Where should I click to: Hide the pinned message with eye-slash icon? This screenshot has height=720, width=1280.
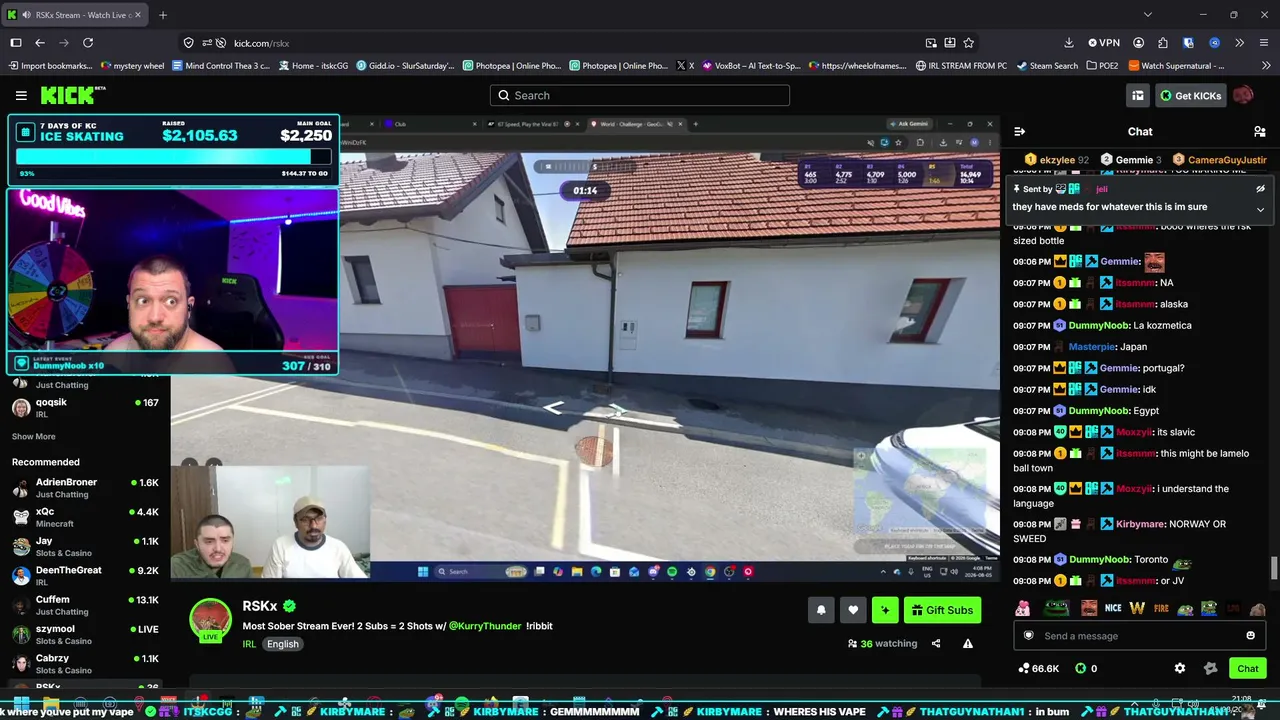coord(1260,189)
